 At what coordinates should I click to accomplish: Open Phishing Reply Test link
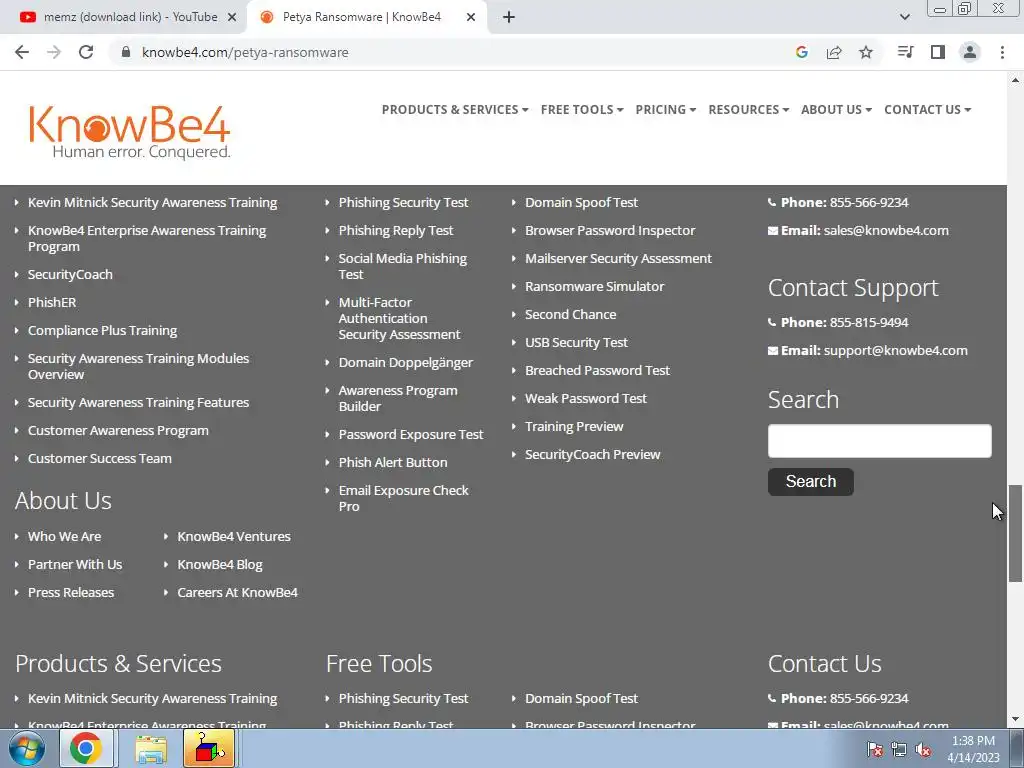pos(396,231)
